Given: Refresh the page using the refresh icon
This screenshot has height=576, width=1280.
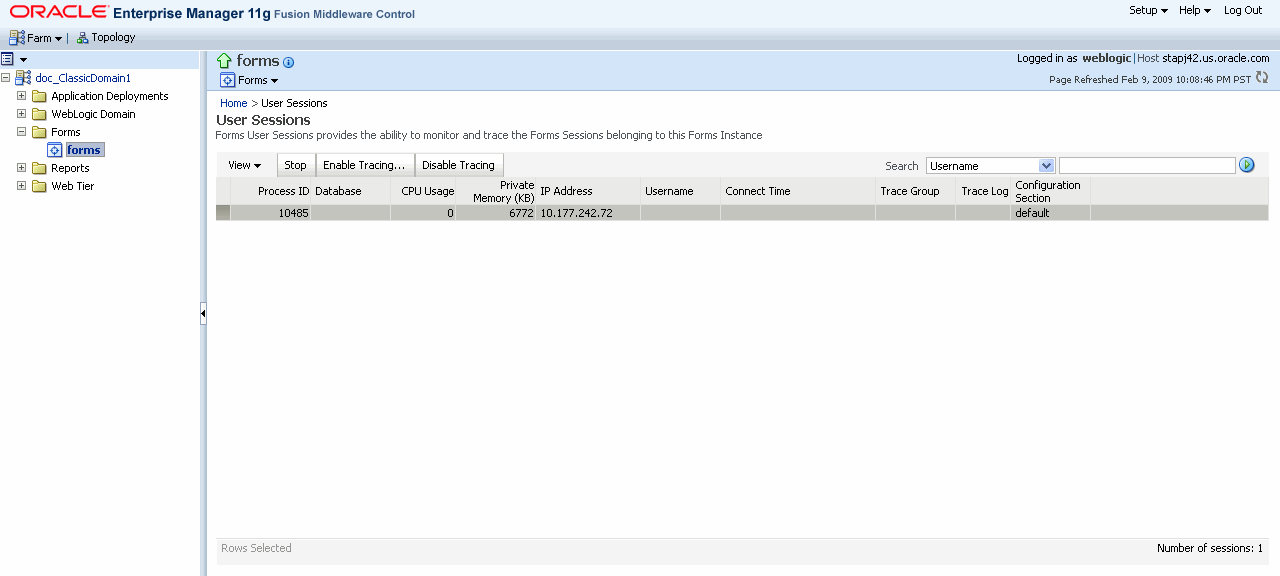Looking at the screenshot, I should tap(1262, 77).
